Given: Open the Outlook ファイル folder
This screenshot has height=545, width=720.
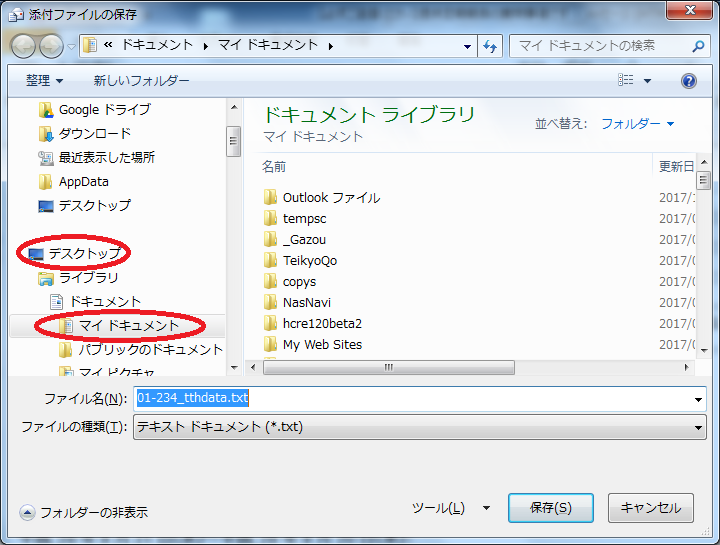Looking at the screenshot, I should click(330, 198).
